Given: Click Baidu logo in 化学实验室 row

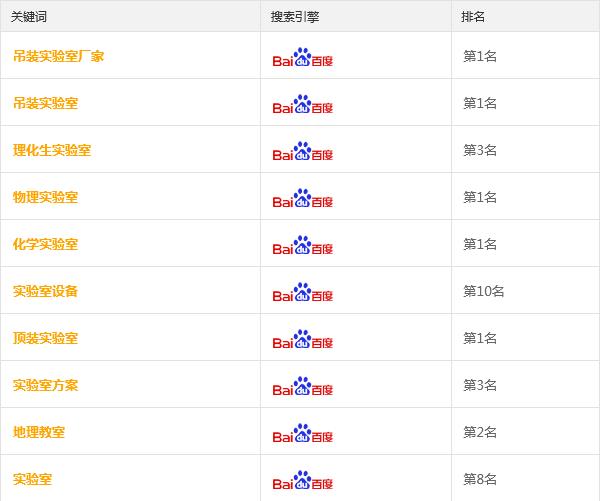Looking at the screenshot, I should click(303, 245).
